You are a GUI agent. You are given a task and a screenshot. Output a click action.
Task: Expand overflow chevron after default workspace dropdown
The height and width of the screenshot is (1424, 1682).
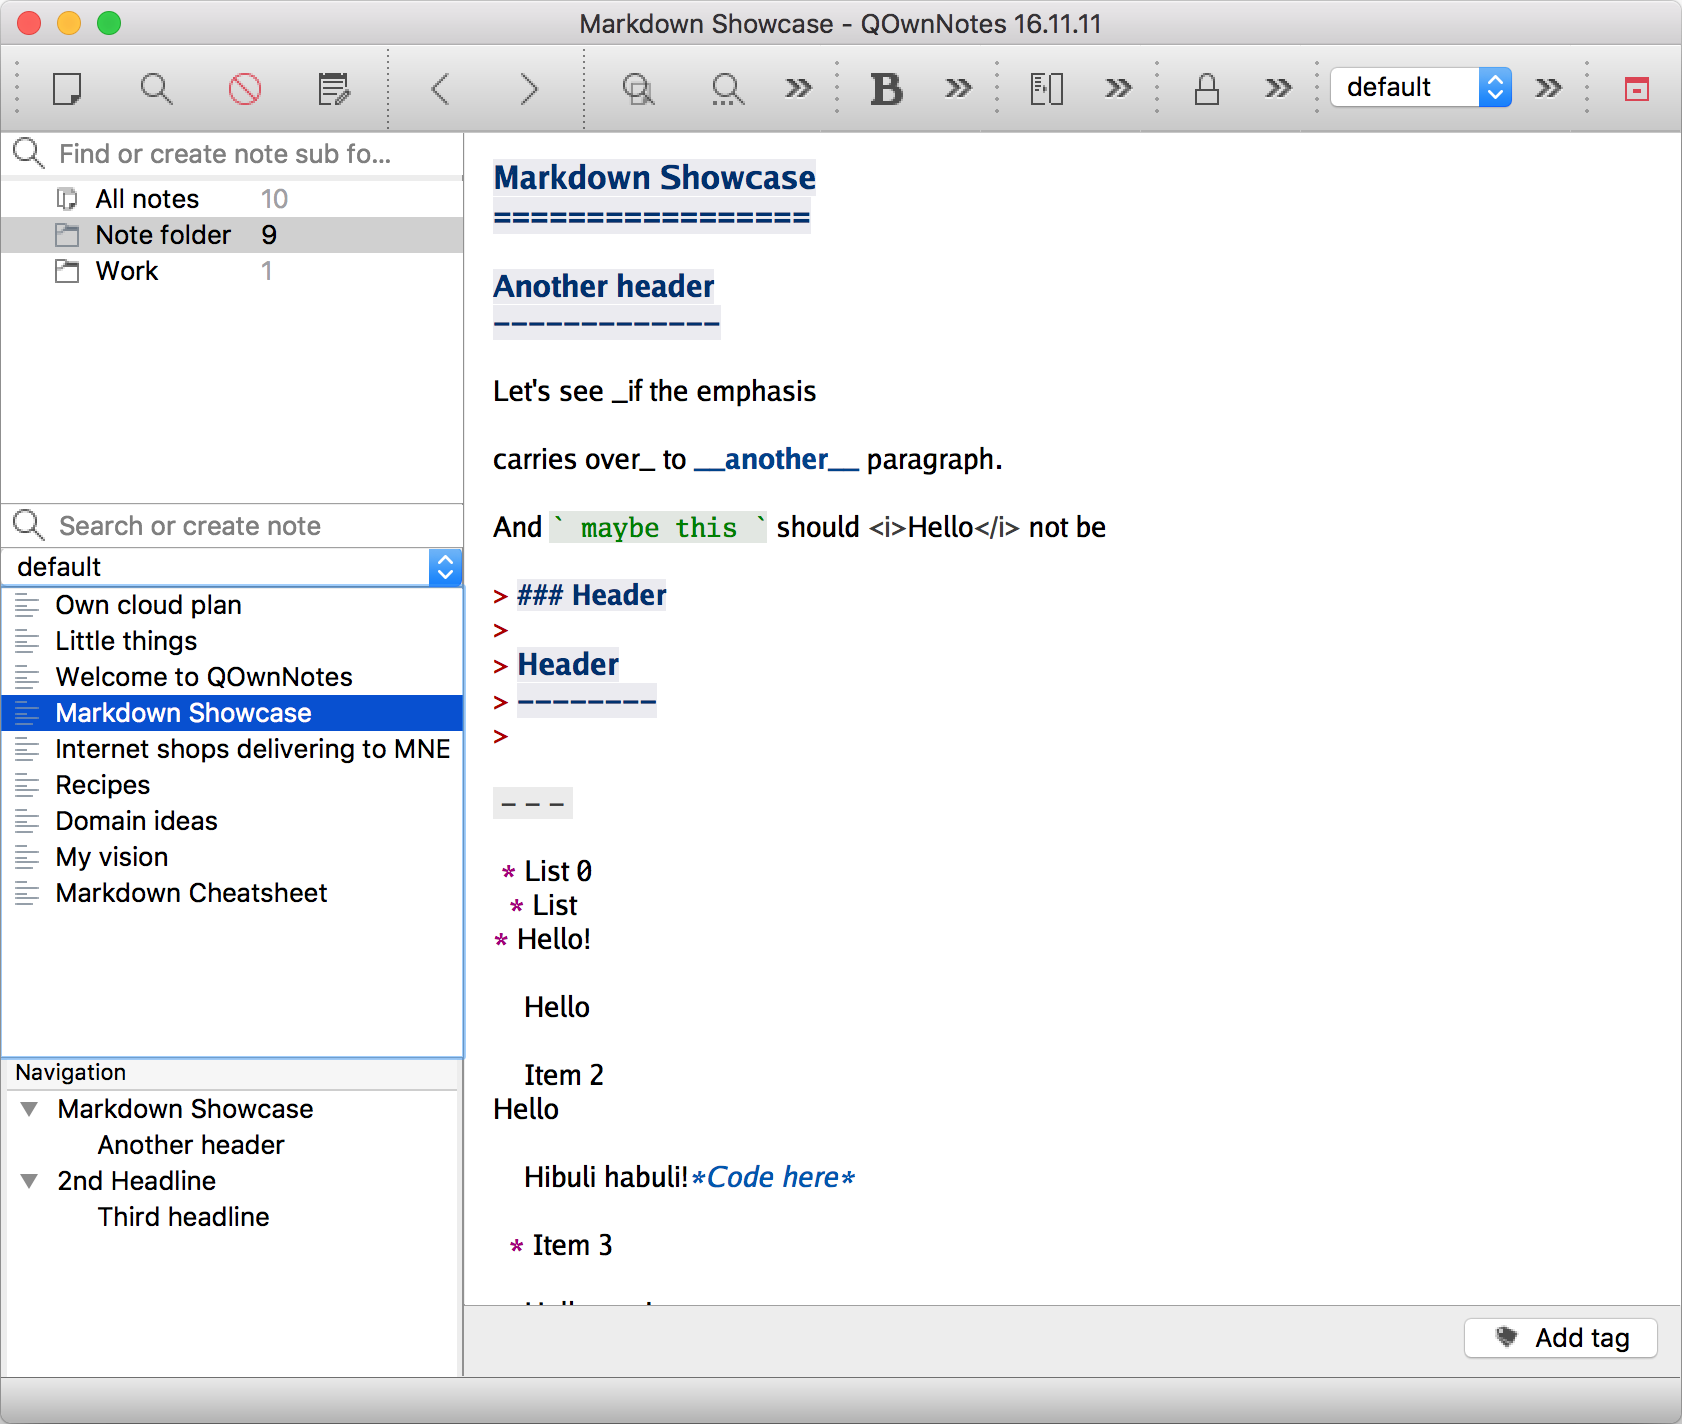(1548, 89)
